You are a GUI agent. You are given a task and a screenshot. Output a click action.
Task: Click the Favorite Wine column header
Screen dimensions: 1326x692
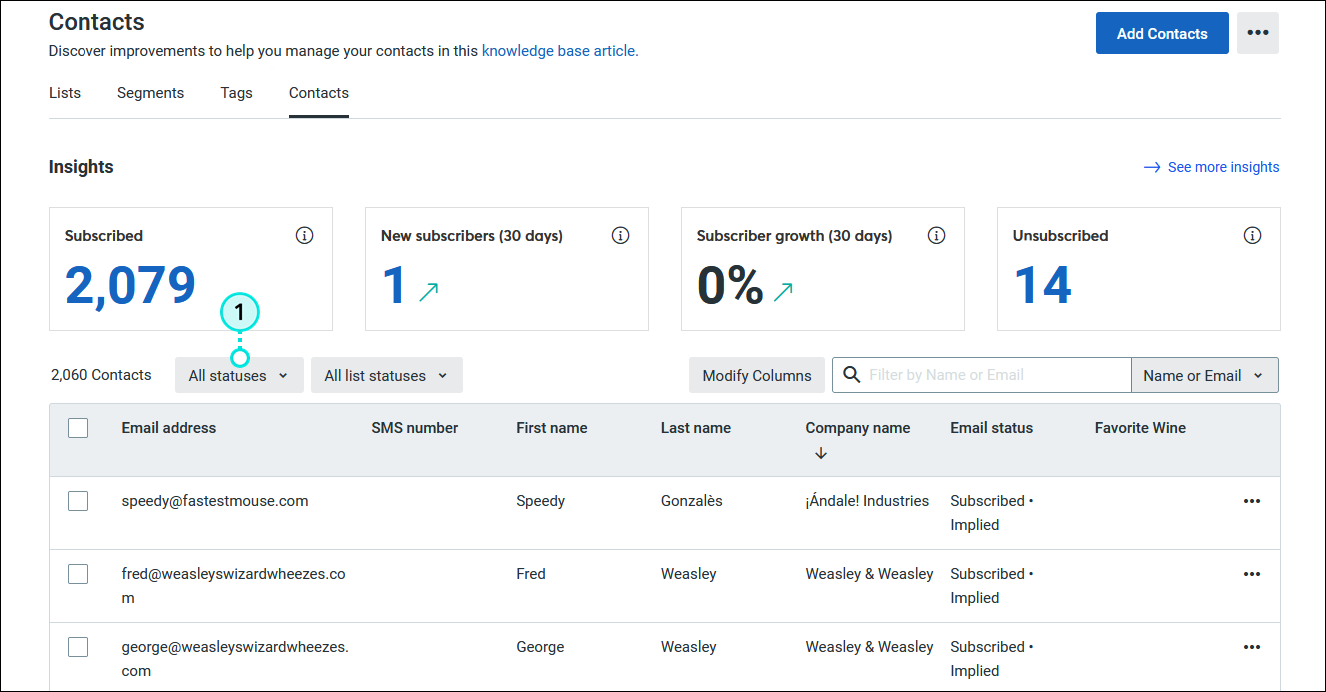click(1140, 428)
